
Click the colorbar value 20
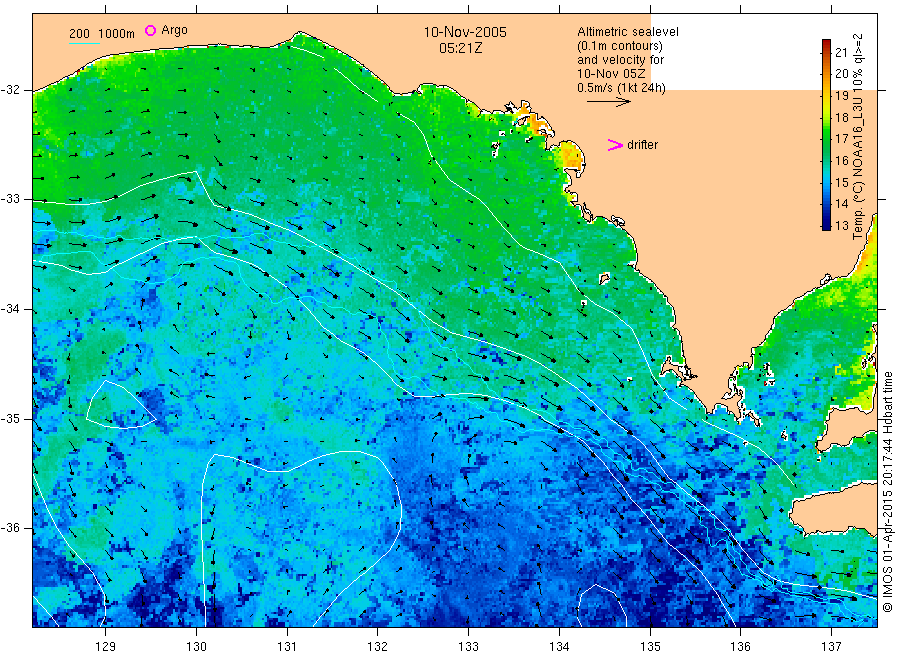(841, 73)
